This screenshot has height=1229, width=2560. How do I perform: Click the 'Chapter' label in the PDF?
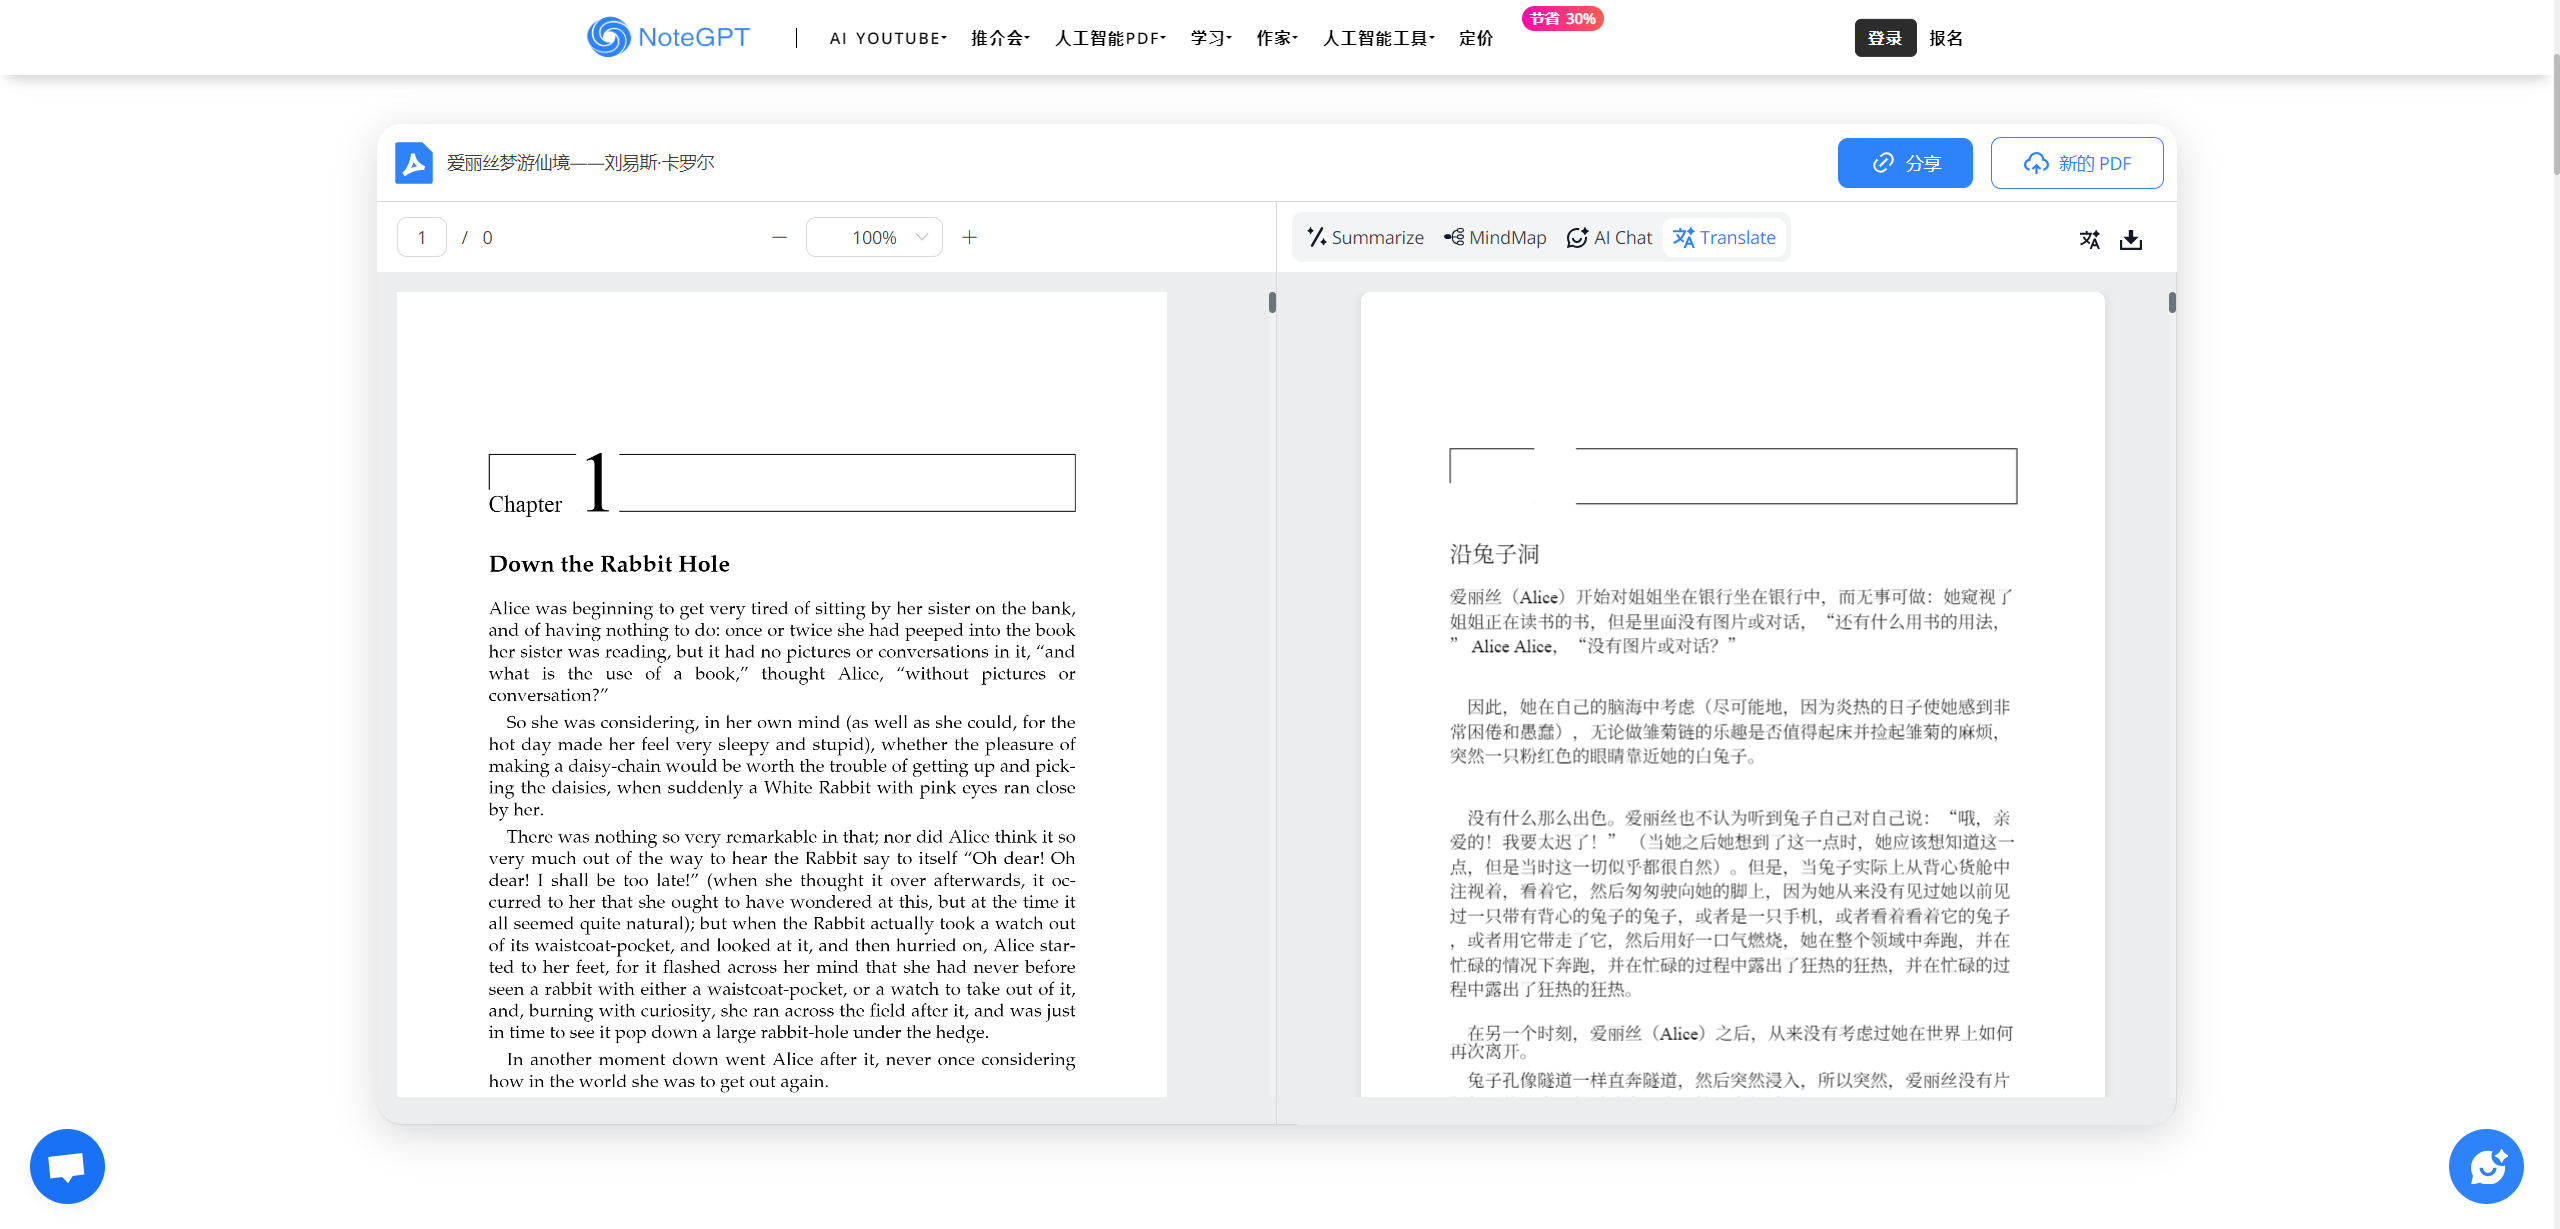[525, 504]
